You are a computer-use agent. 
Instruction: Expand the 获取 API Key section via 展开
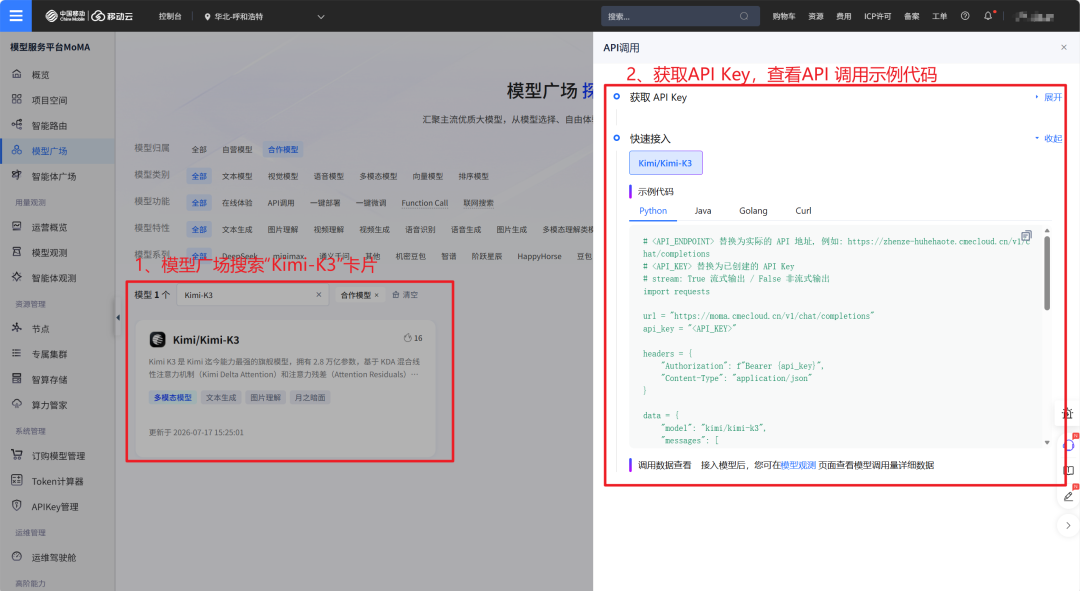tap(1049, 97)
